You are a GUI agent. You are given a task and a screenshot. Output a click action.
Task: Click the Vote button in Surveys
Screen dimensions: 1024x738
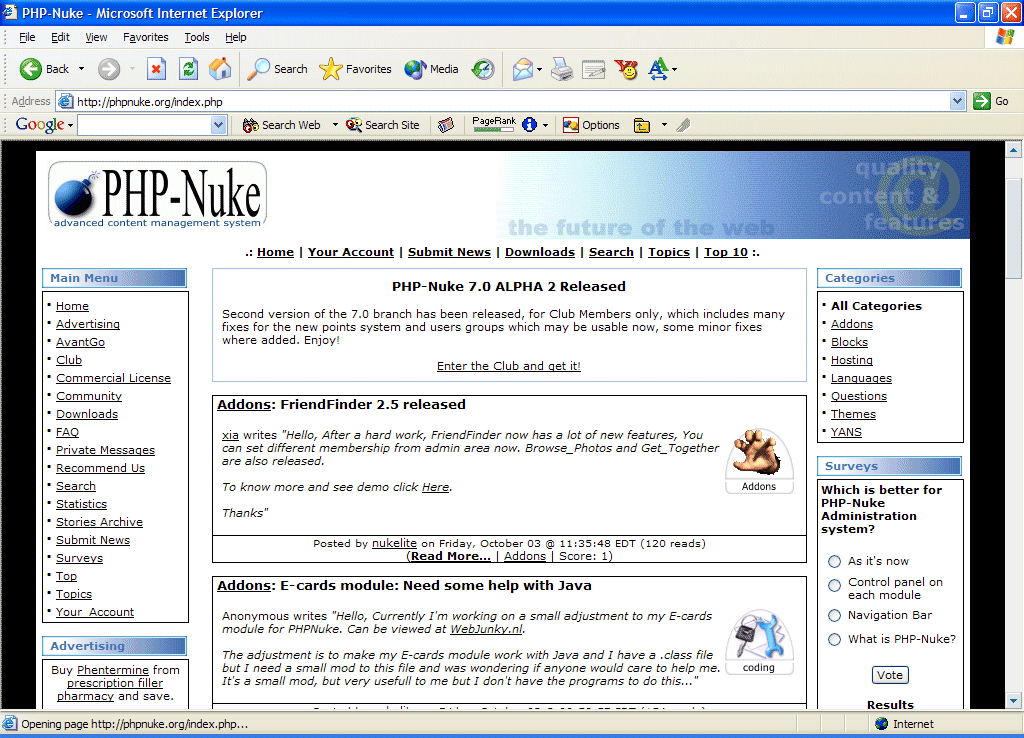(889, 675)
